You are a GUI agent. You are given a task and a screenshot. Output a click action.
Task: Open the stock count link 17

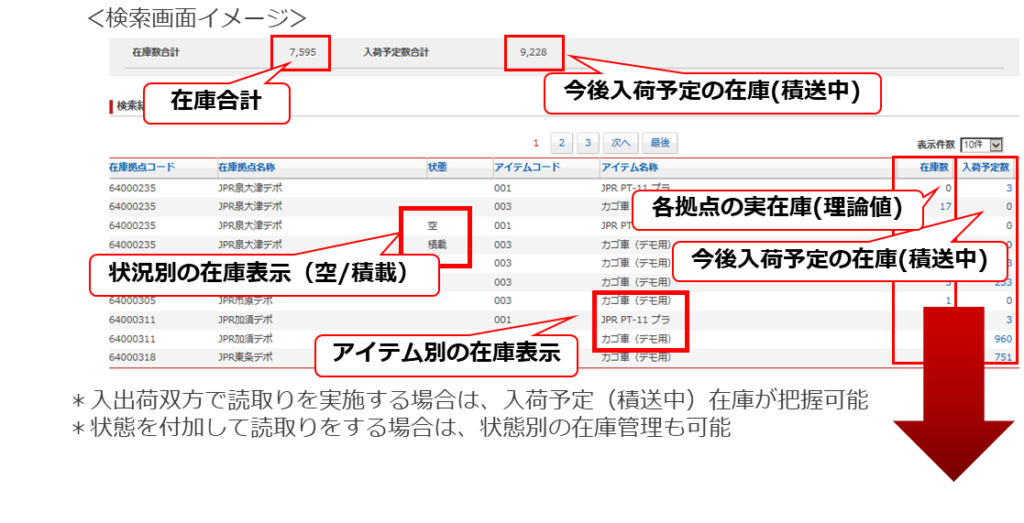(945, 206)
